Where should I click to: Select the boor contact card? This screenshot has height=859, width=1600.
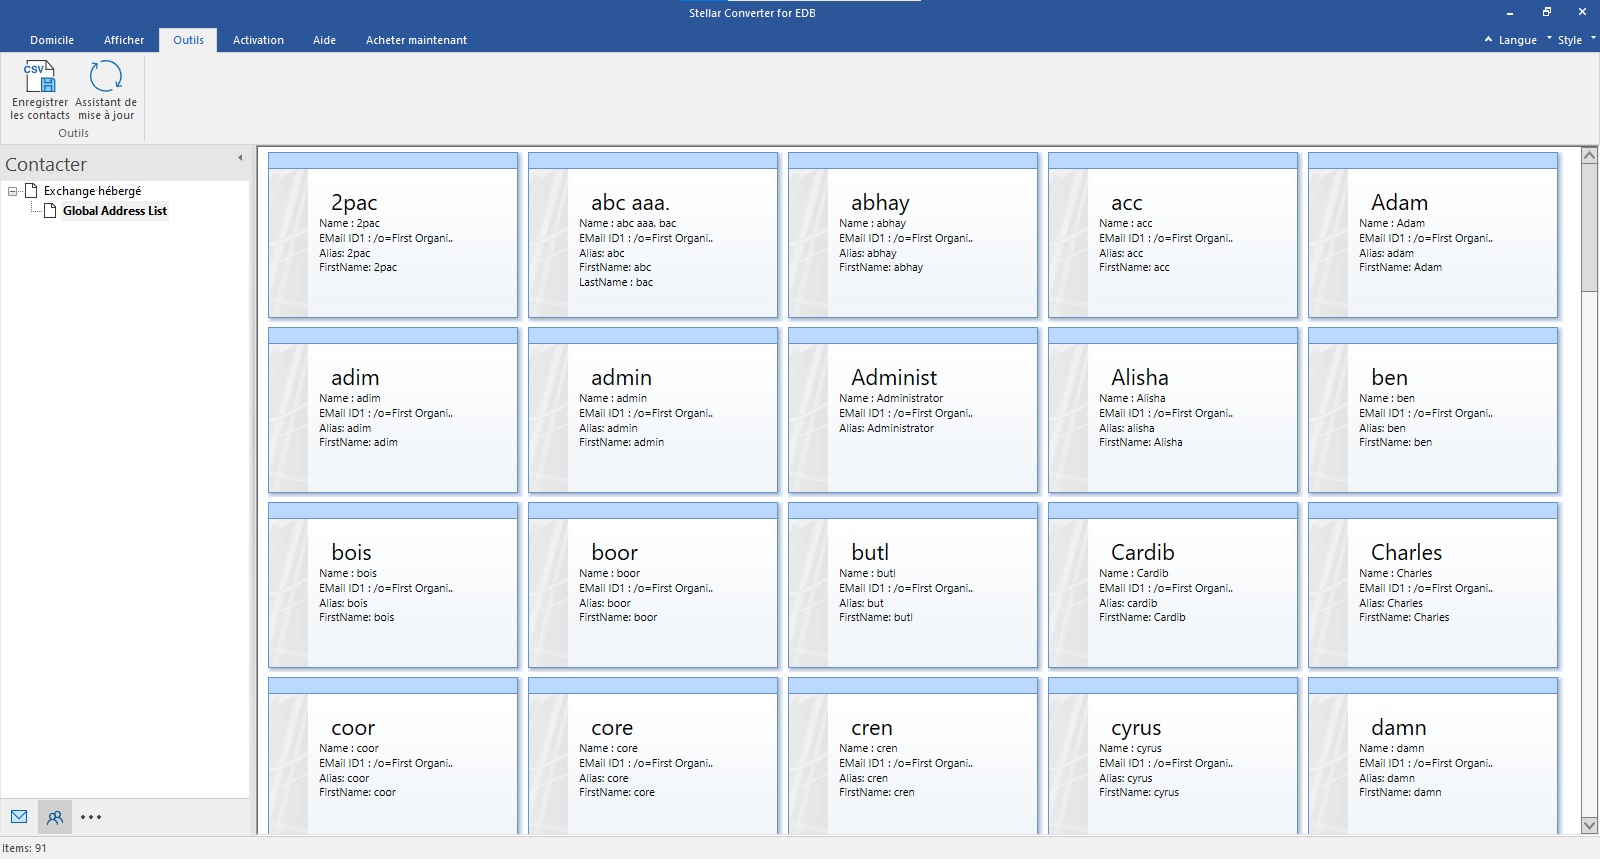click(653, 585)
